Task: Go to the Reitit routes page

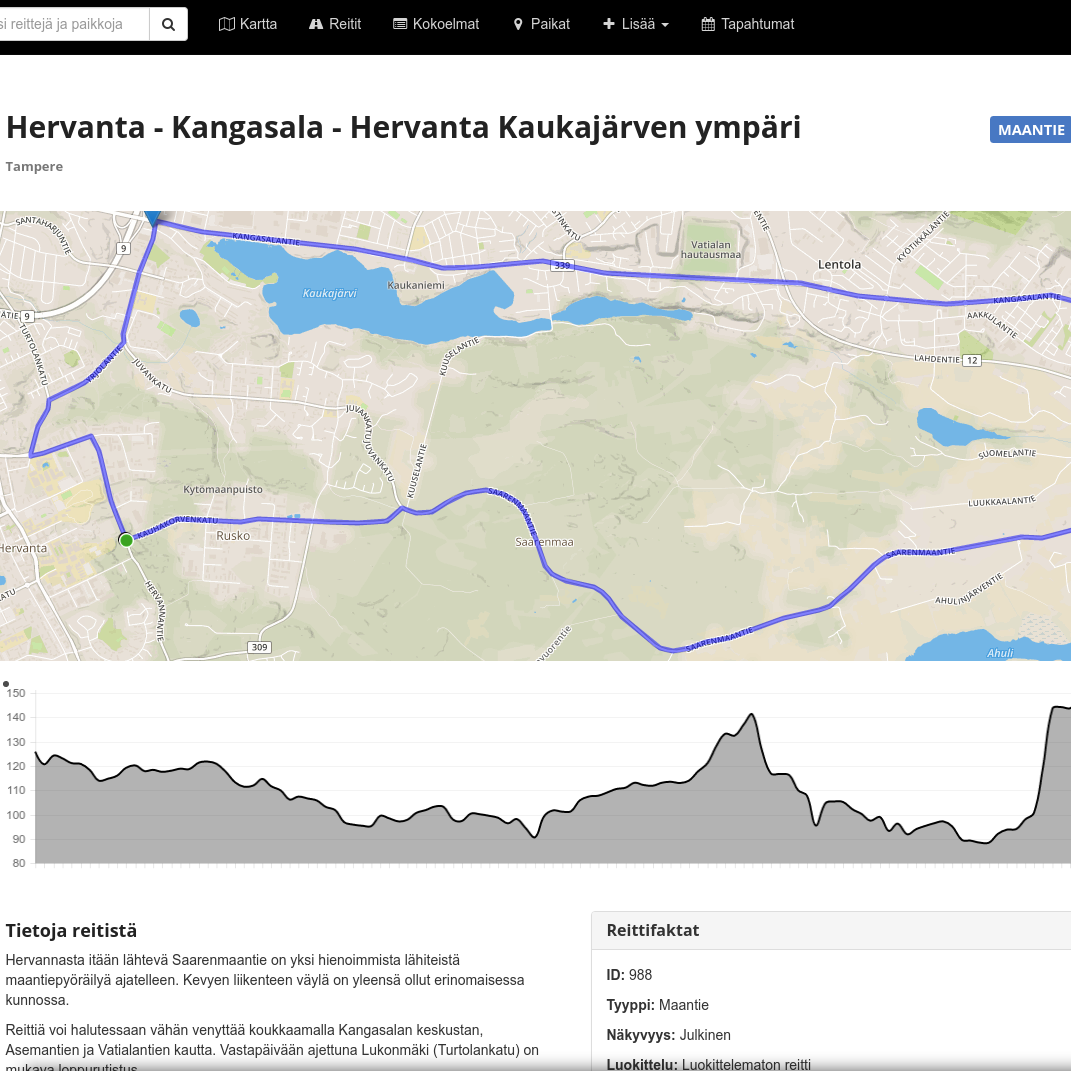Action: (335, 24)
